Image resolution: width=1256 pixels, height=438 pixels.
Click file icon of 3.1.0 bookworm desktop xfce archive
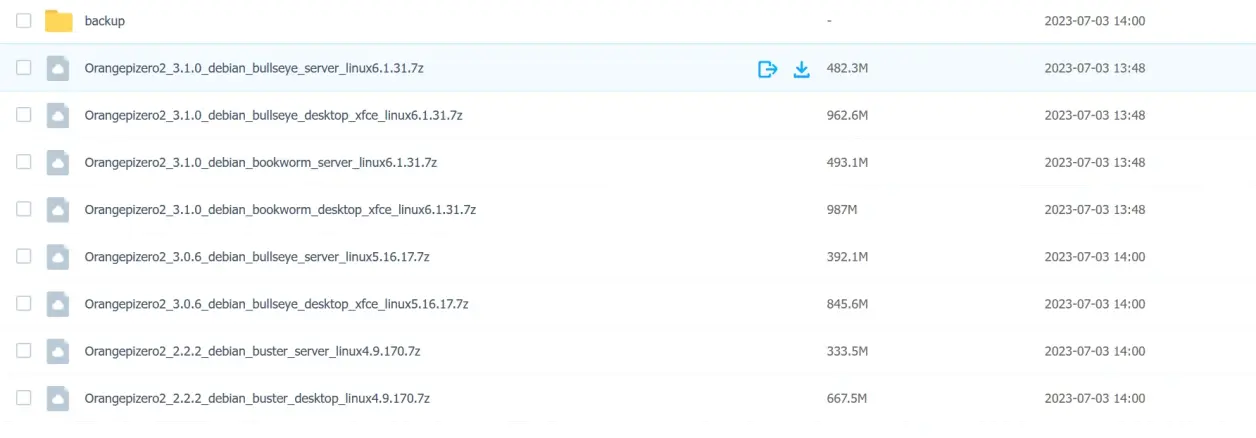59,210
